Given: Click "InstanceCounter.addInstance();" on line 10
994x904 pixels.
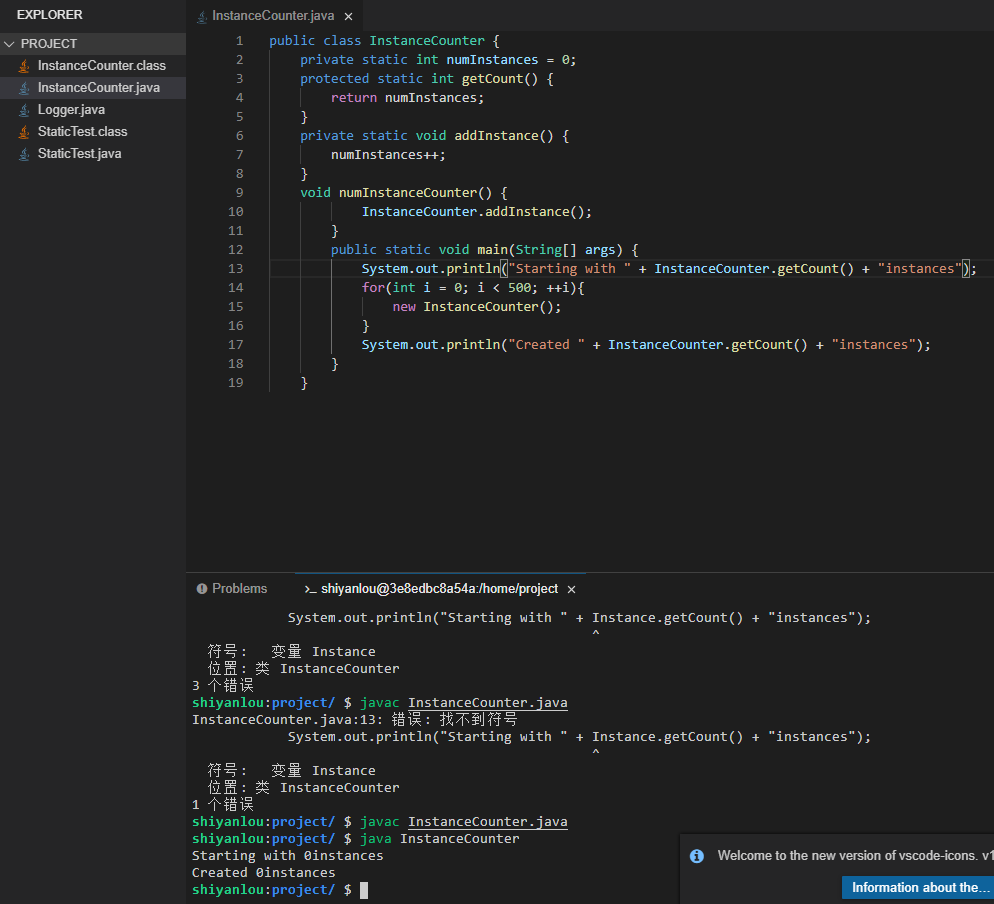Looking at the screenshot, I should pos(477,212).
